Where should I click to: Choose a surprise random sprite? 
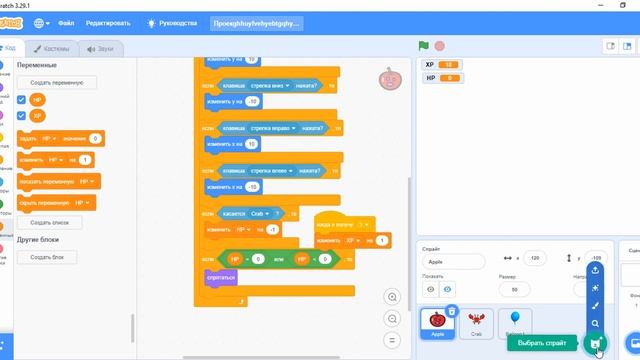tap(595, 288)
